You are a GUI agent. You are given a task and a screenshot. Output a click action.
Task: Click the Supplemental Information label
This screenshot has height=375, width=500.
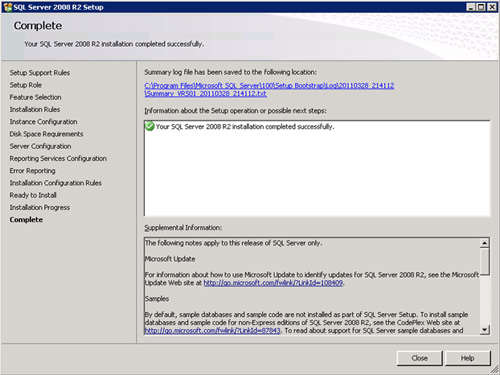pyautogui.click(x=183, y=228)
